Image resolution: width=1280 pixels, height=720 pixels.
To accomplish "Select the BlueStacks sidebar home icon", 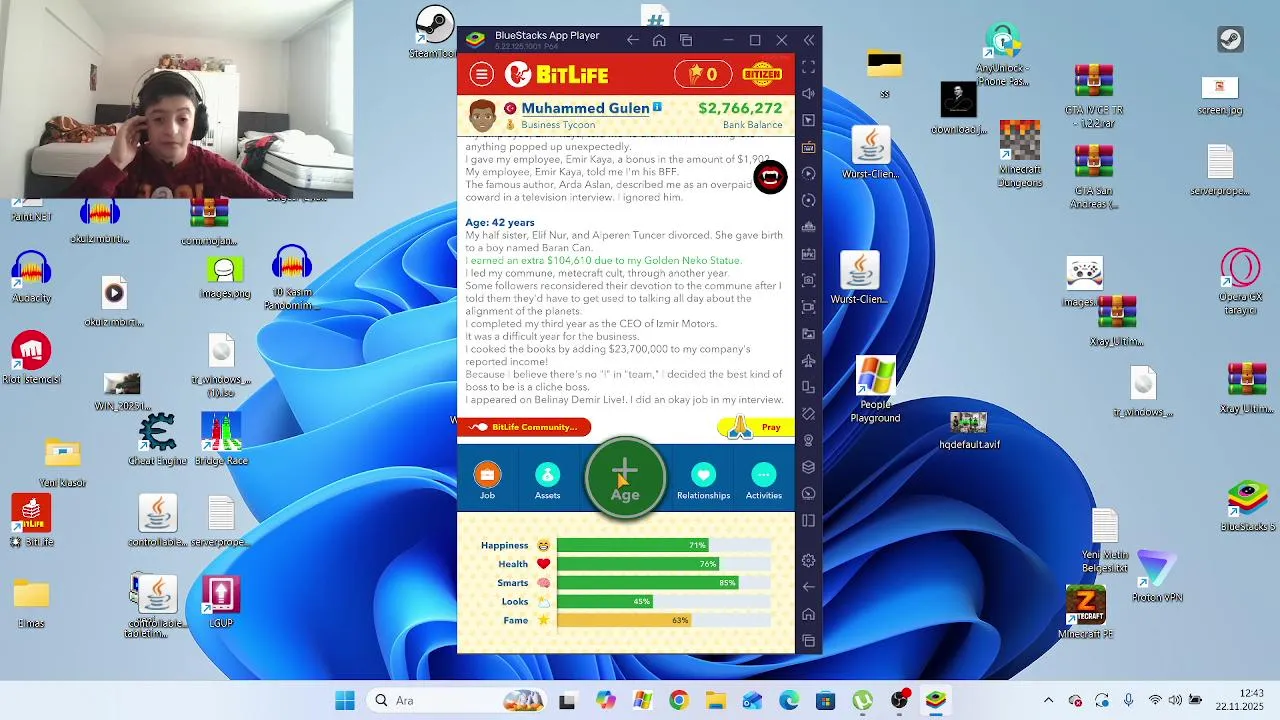I will point(809,614).
